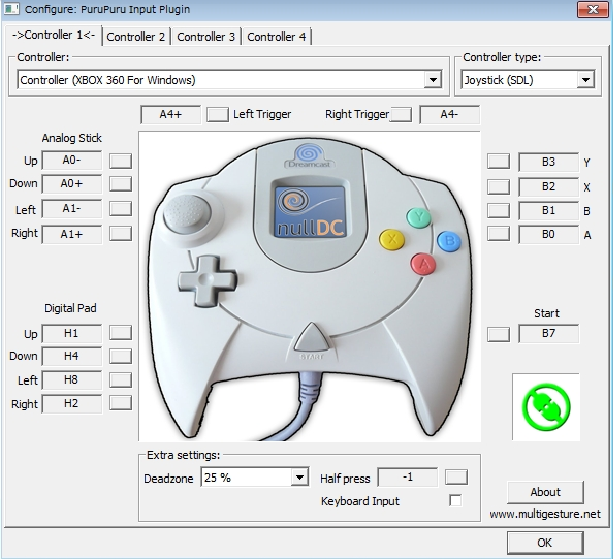Click the Right Trigger A4- field
The image size is (613, 559).
(450, 114)
